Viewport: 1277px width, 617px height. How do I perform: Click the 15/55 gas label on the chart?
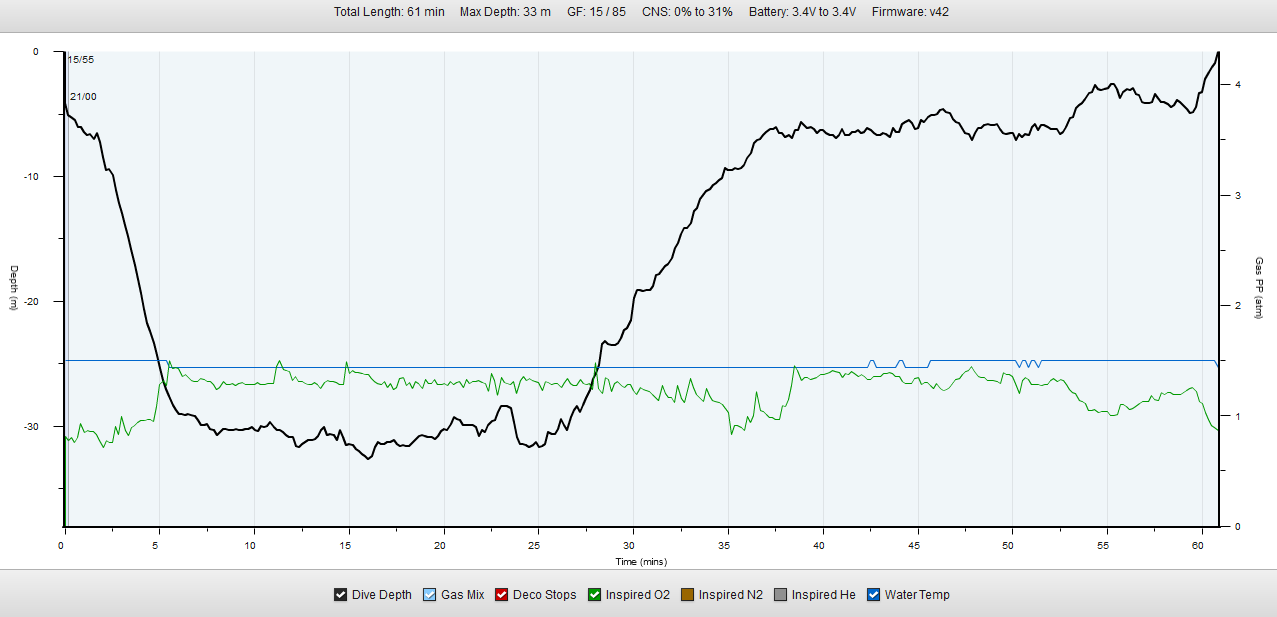click(x=81, y=60)
